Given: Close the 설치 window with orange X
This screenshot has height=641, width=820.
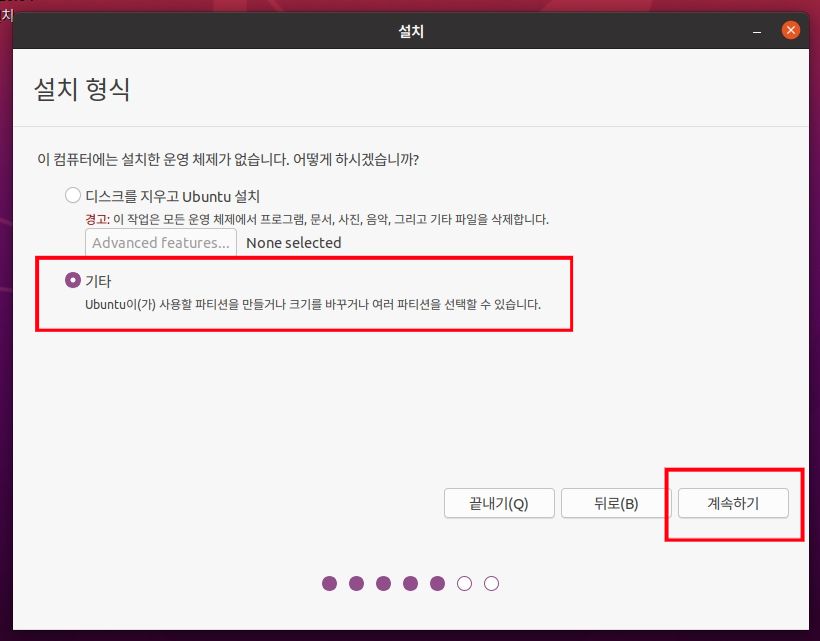Looking at the screenshot, I should point(791,30).
